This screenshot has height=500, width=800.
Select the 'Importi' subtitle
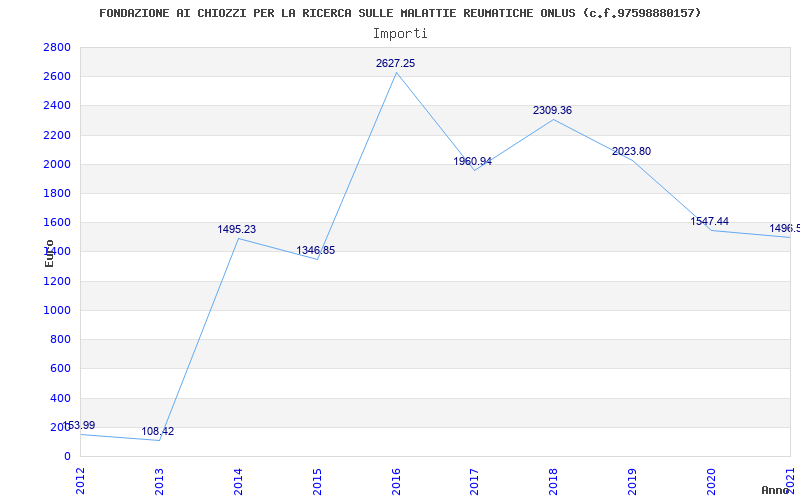tap(400, 34)
